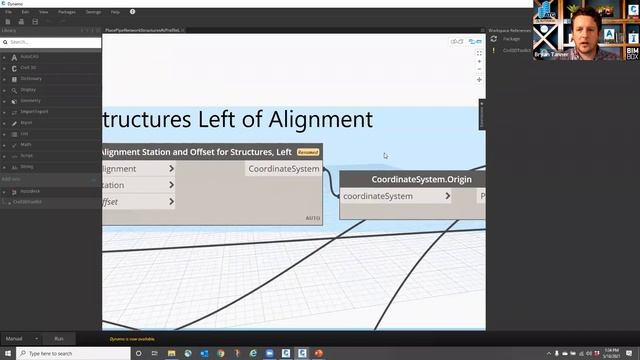Click the Save toolbar icon
This screenshot has width=640, height=360.
(x=35, y=21)
